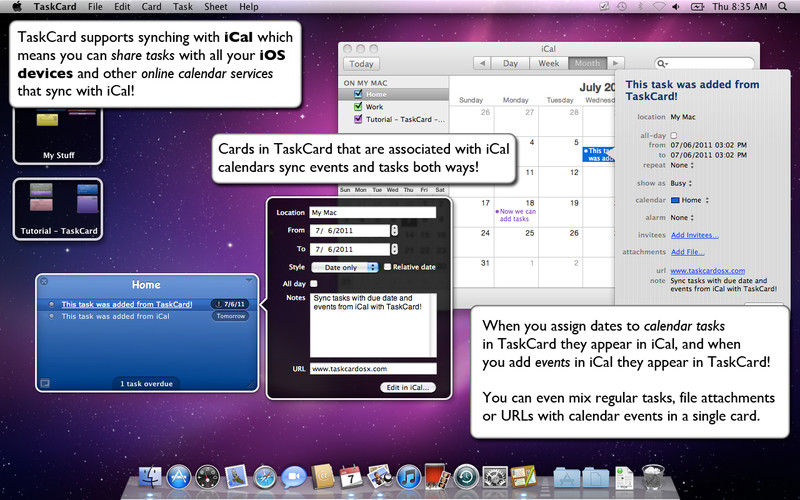Open the Task menu
800x500 pixels.
(x=182, y=7)
